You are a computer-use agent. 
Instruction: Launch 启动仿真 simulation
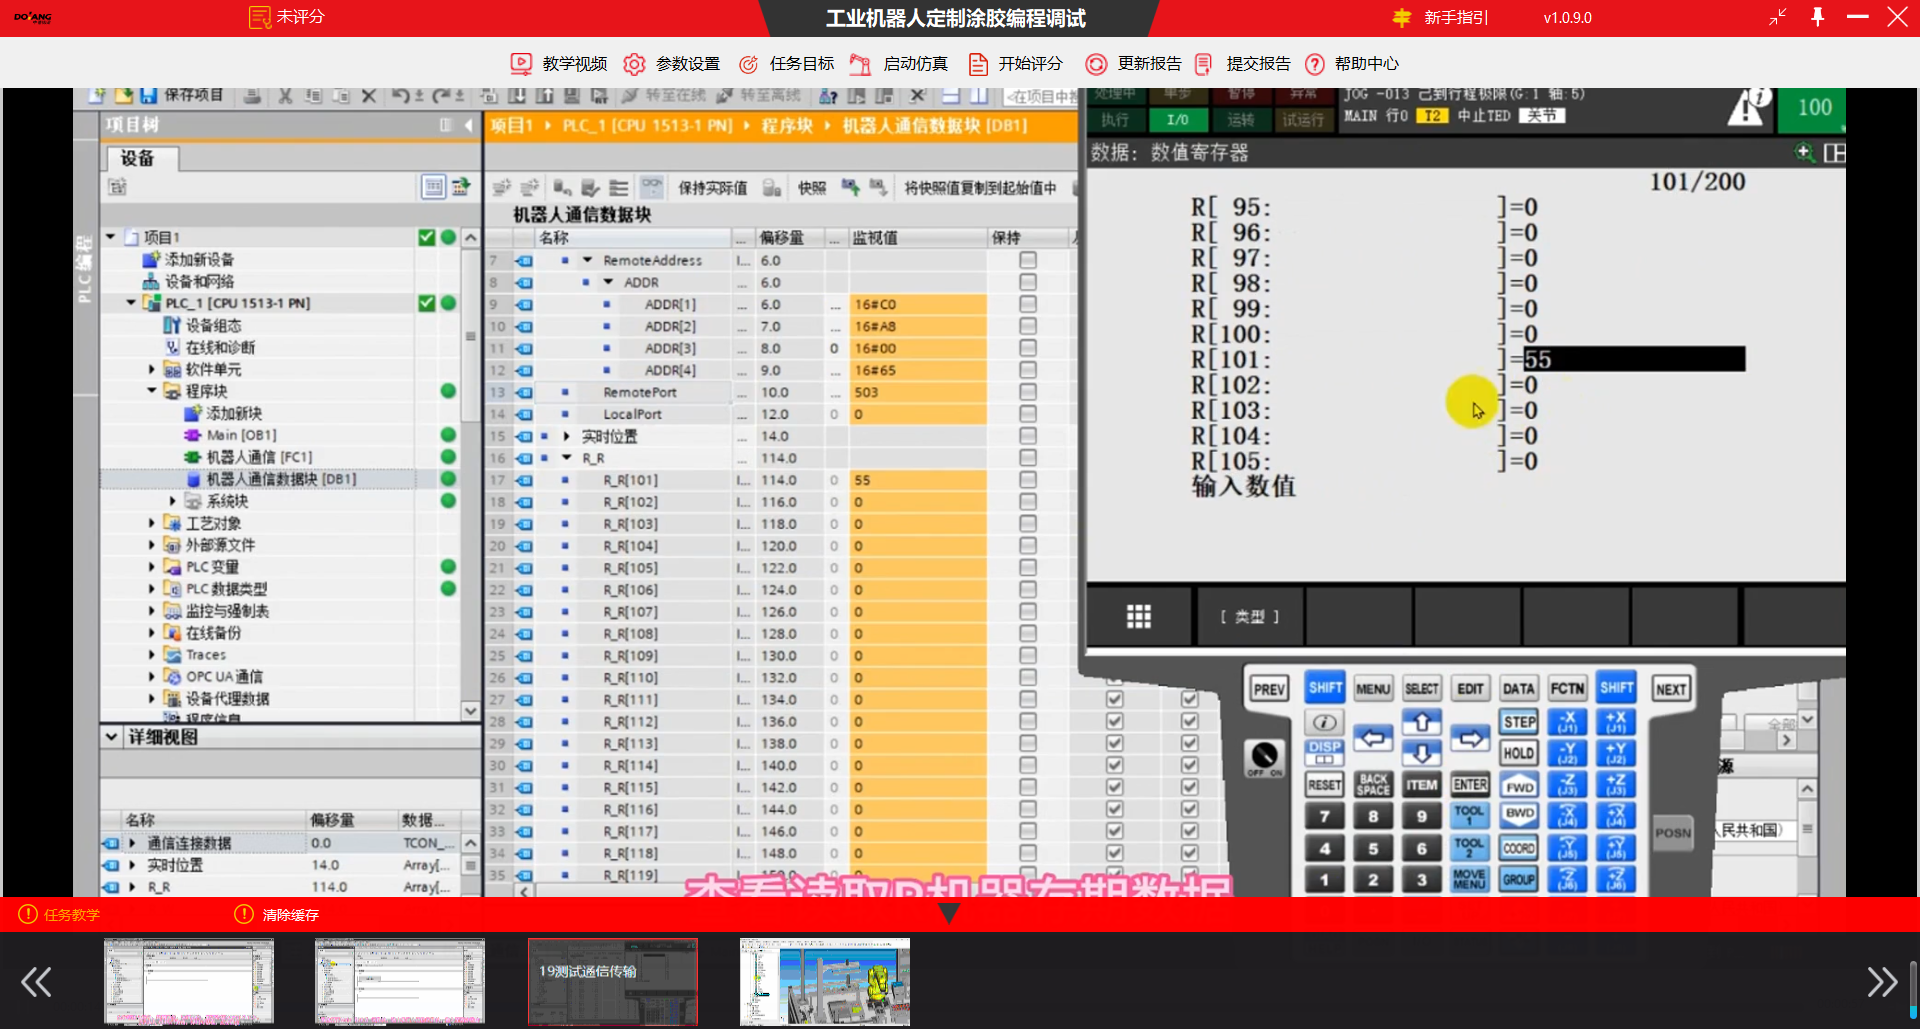pyautogui.click(x=899, y=64)
